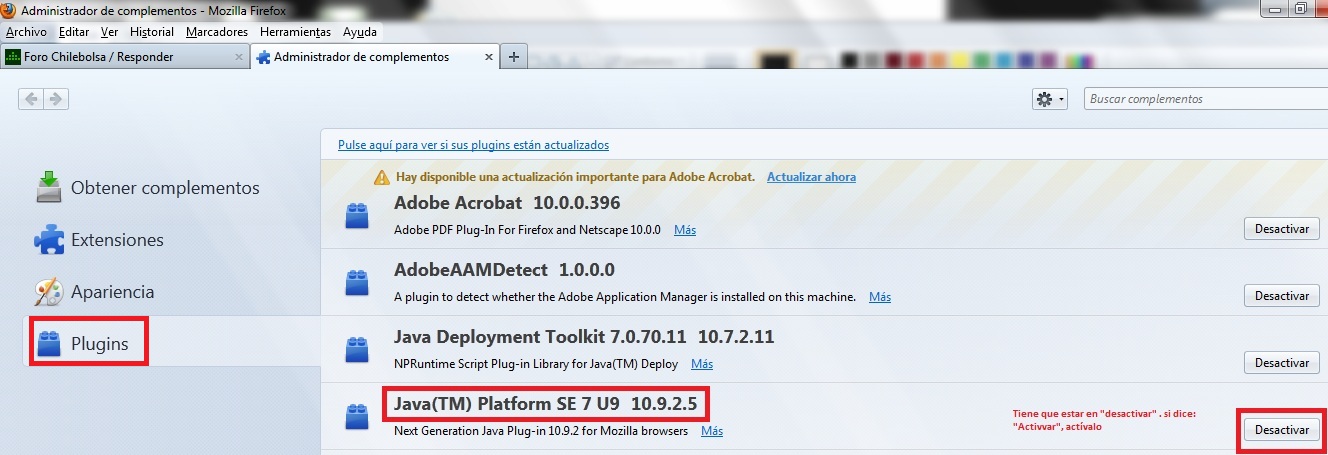Click the Adobe Application Manager detect description
This screenshot has width=1328, height=455.
point(625,297)
